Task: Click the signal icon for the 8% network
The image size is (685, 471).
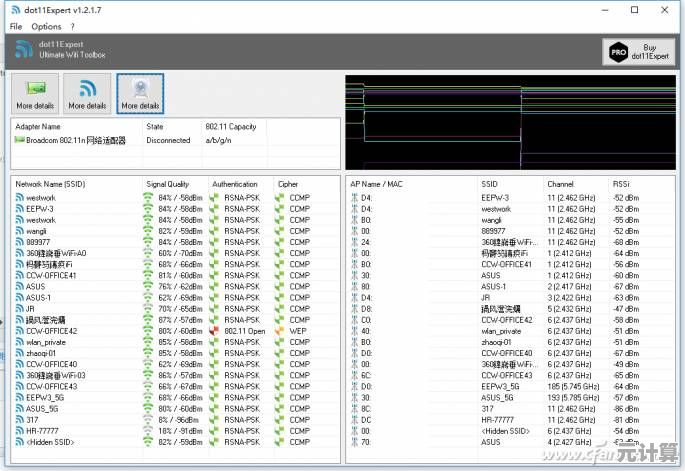Action: pyautogui.click(x=148, y=419)
